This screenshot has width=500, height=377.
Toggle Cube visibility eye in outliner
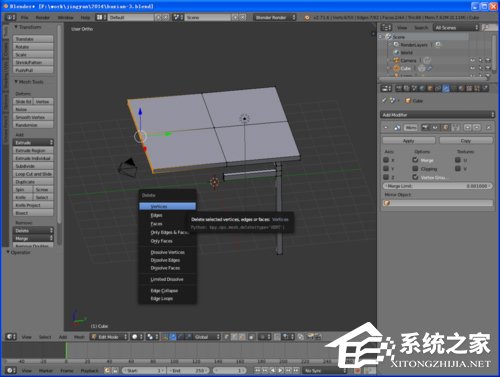tap(472, 68)
